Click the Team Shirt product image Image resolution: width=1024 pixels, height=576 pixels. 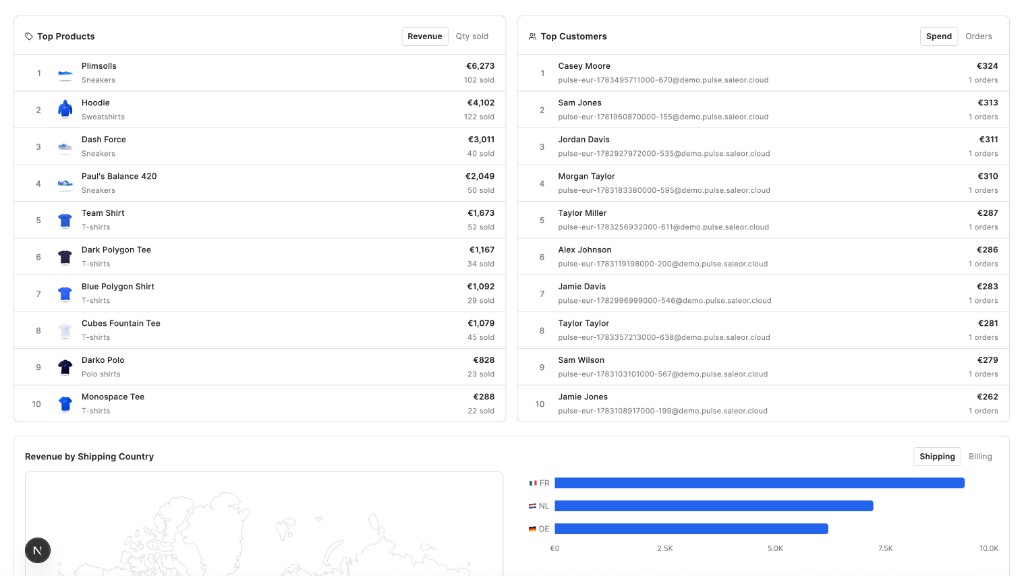[65, 220]
